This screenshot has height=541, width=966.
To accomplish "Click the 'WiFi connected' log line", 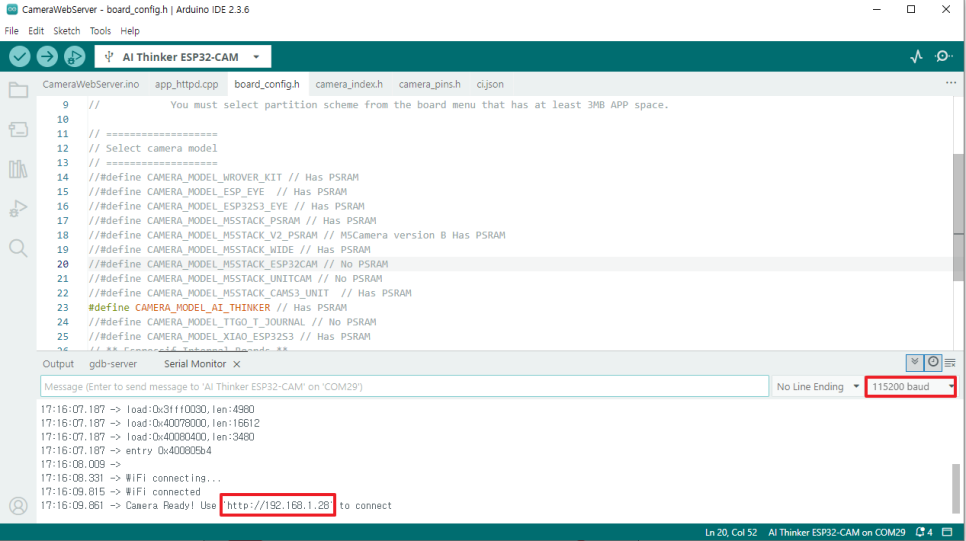I will (121, 492).
